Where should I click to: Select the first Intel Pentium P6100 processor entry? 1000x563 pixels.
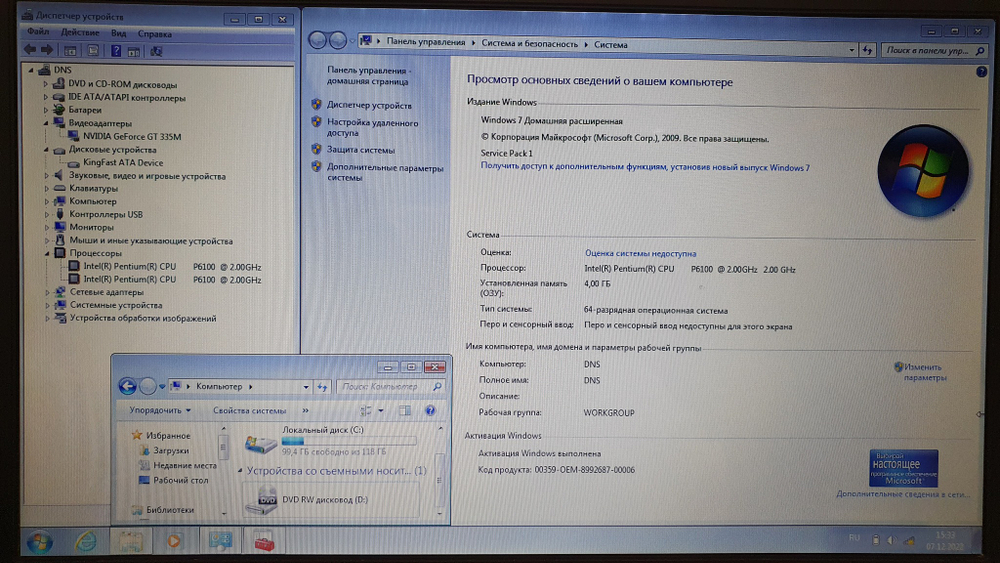point(172,267)
